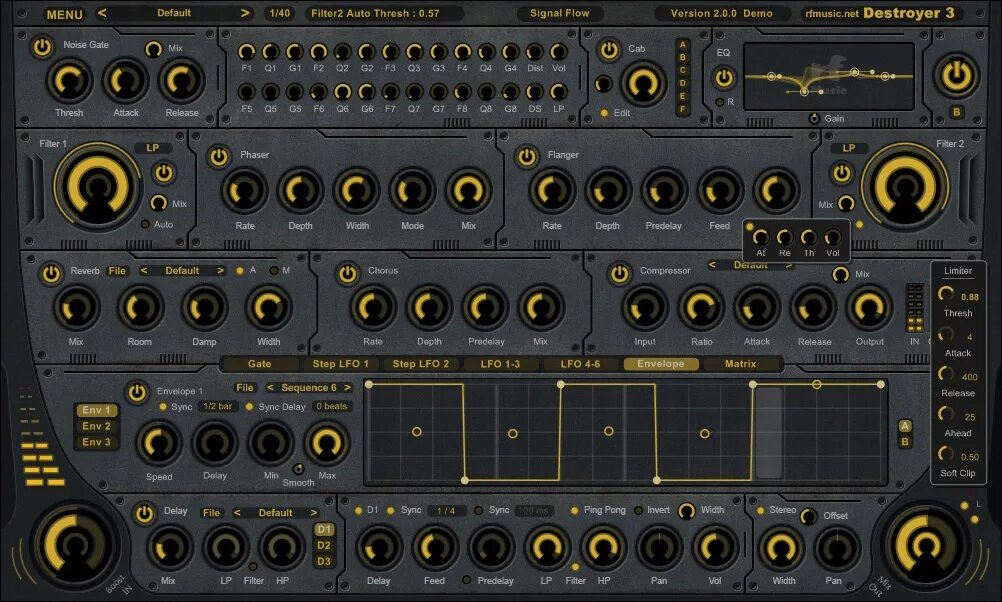Click the large master power button
Image resolution: width=1002 pixels, height=602 pixels.
coord(957,75)
